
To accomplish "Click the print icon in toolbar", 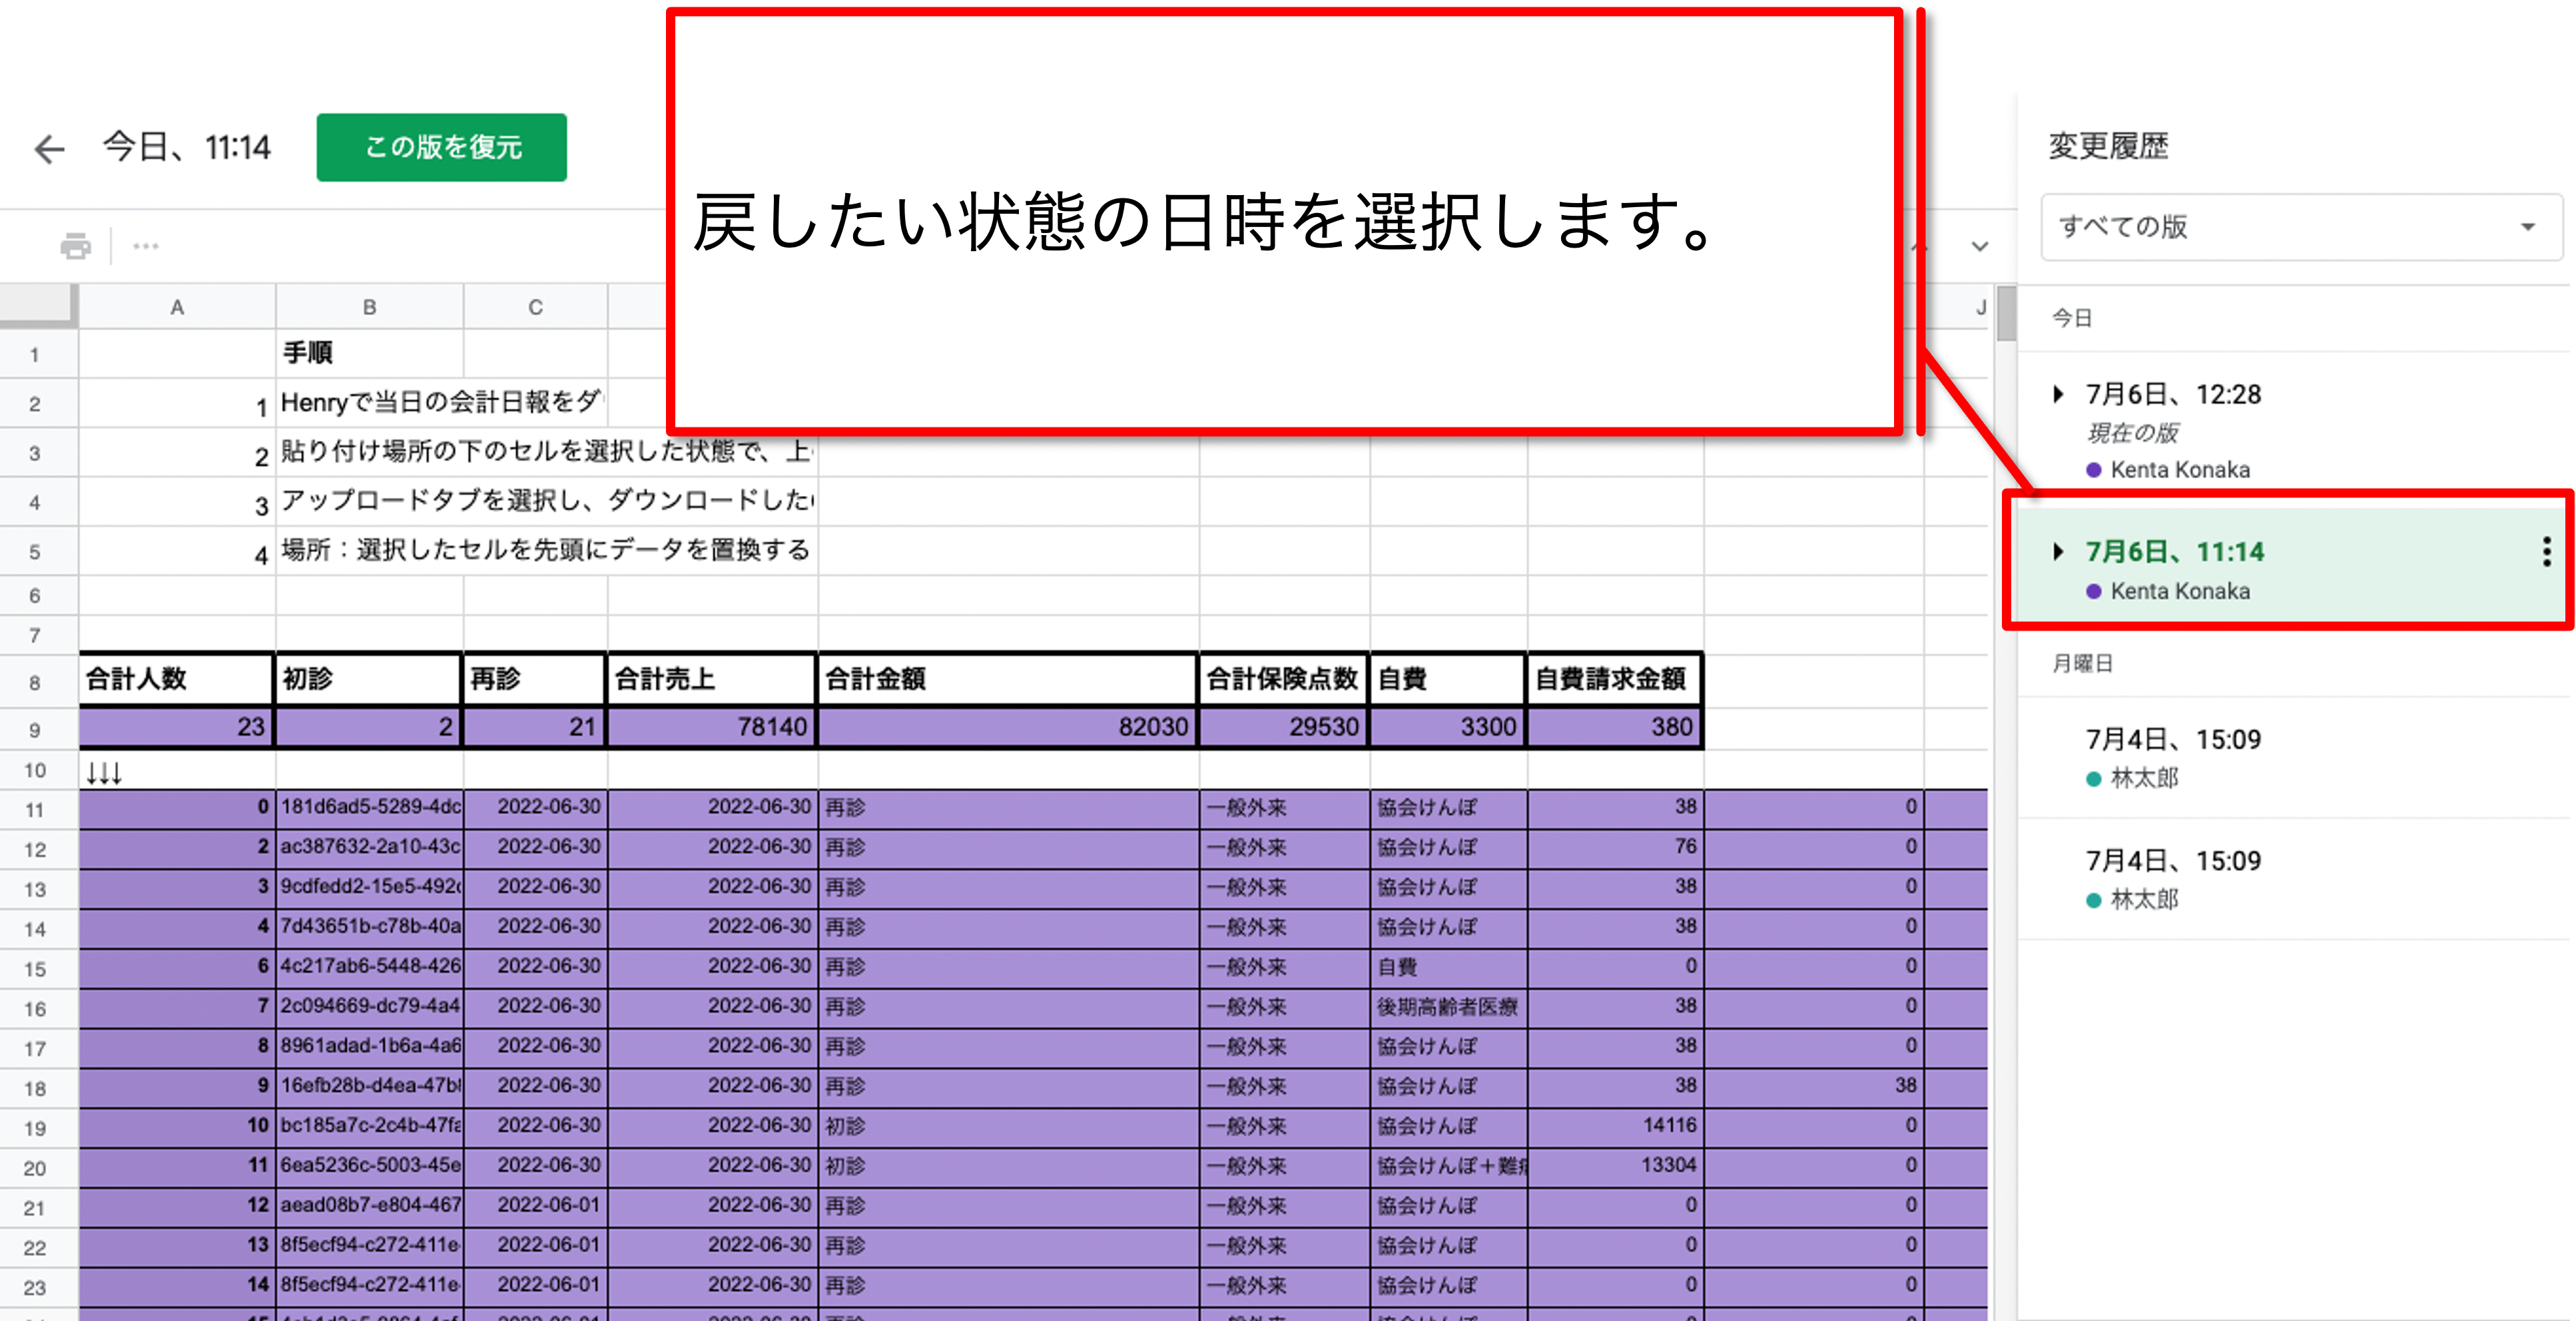I will [75, 246].
